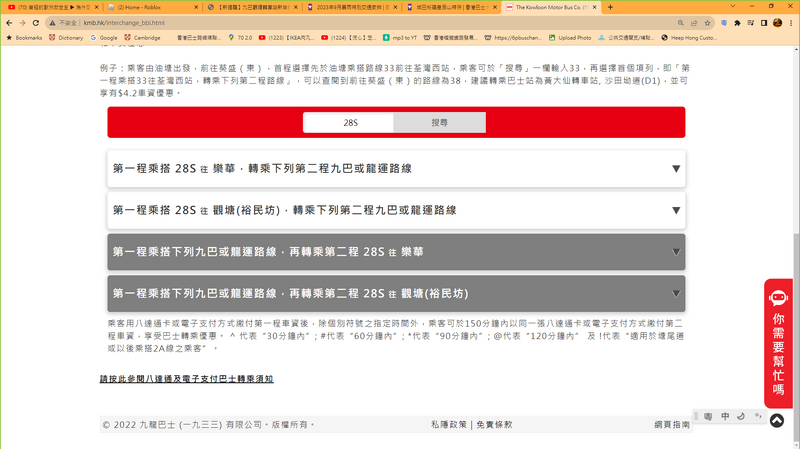The height and width of the screenshot is (449, 800).
Task: Open the Chrome three-dot menu
Action: pos(791,23)
